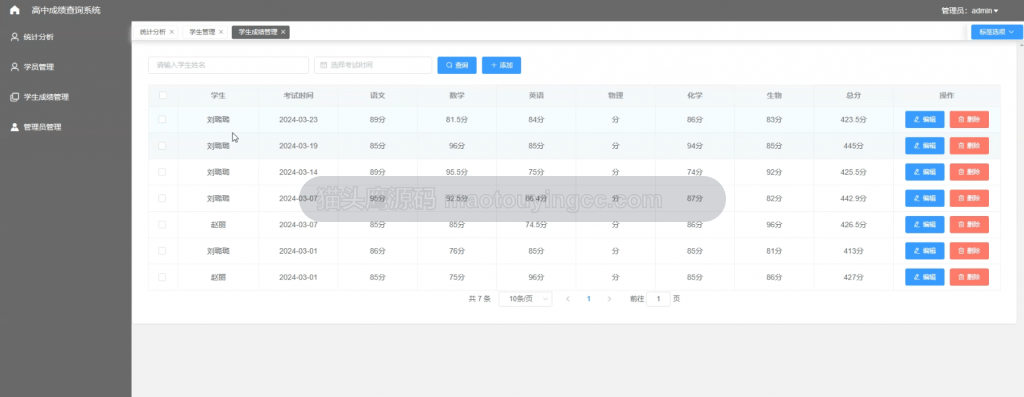Toggle the select-all checkbox in table header

(163, 95)
